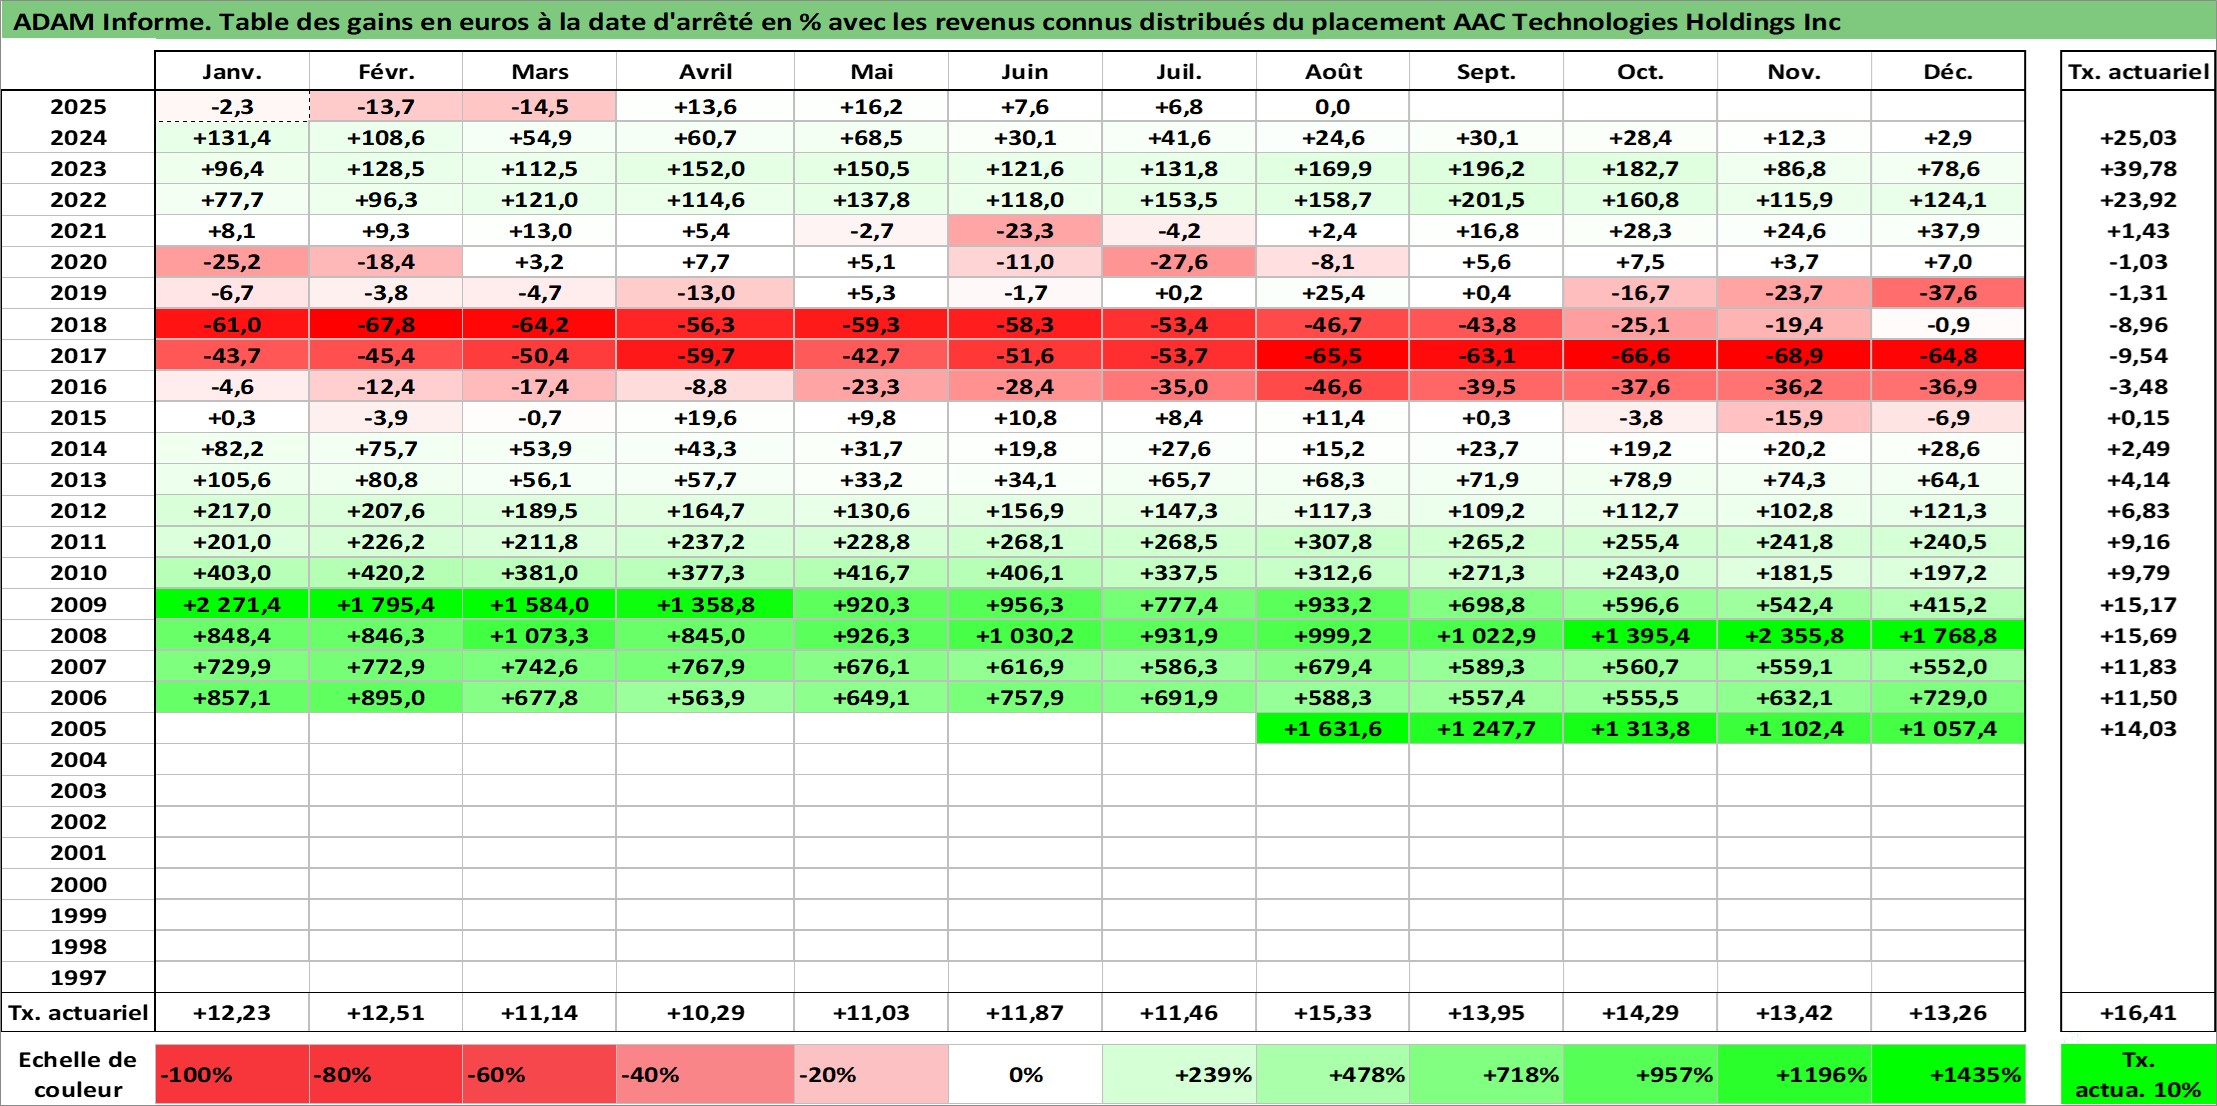Select the overall actuarial rate +16,41
The width and height of the screenshot is (2217, 1106).
click(x=2138, y=1013)
